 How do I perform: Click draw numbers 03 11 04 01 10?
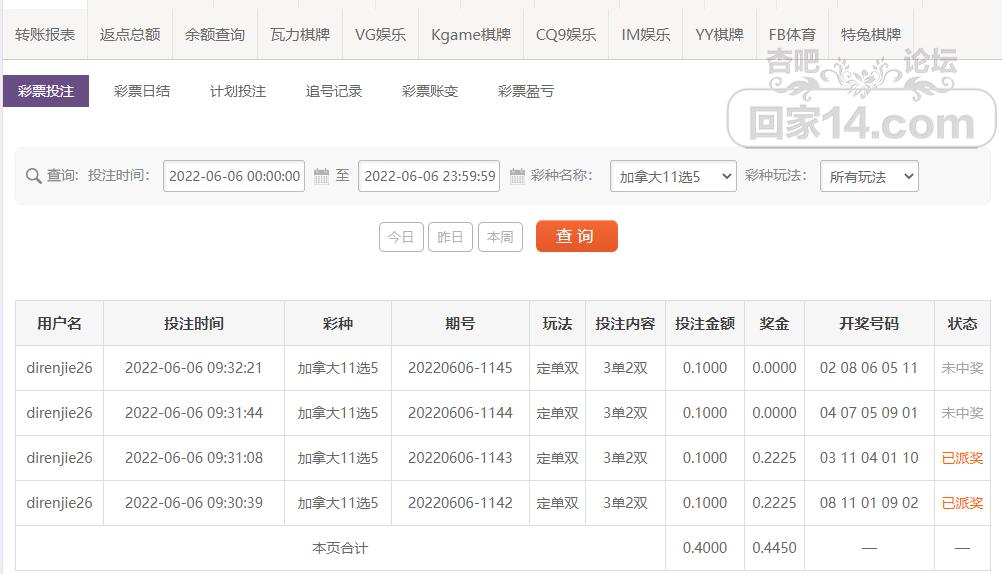pyautogui.click(x=869, y=458)
